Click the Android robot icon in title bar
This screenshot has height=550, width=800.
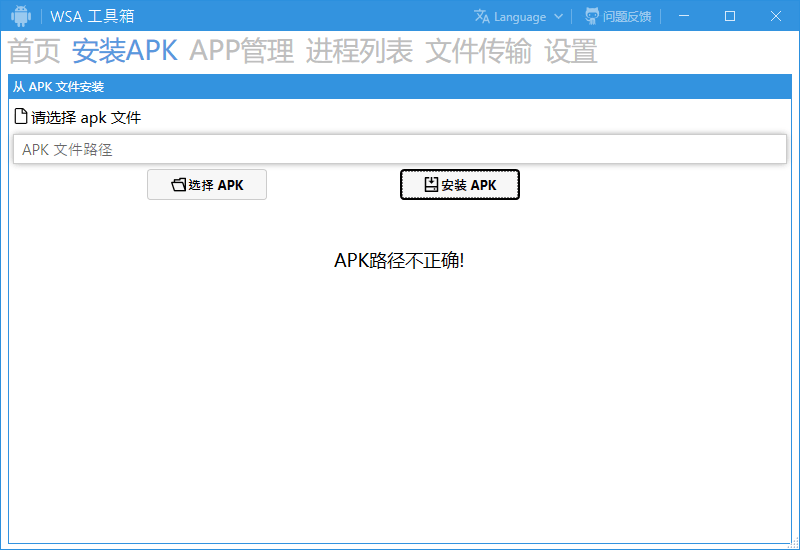click(21, 16)
